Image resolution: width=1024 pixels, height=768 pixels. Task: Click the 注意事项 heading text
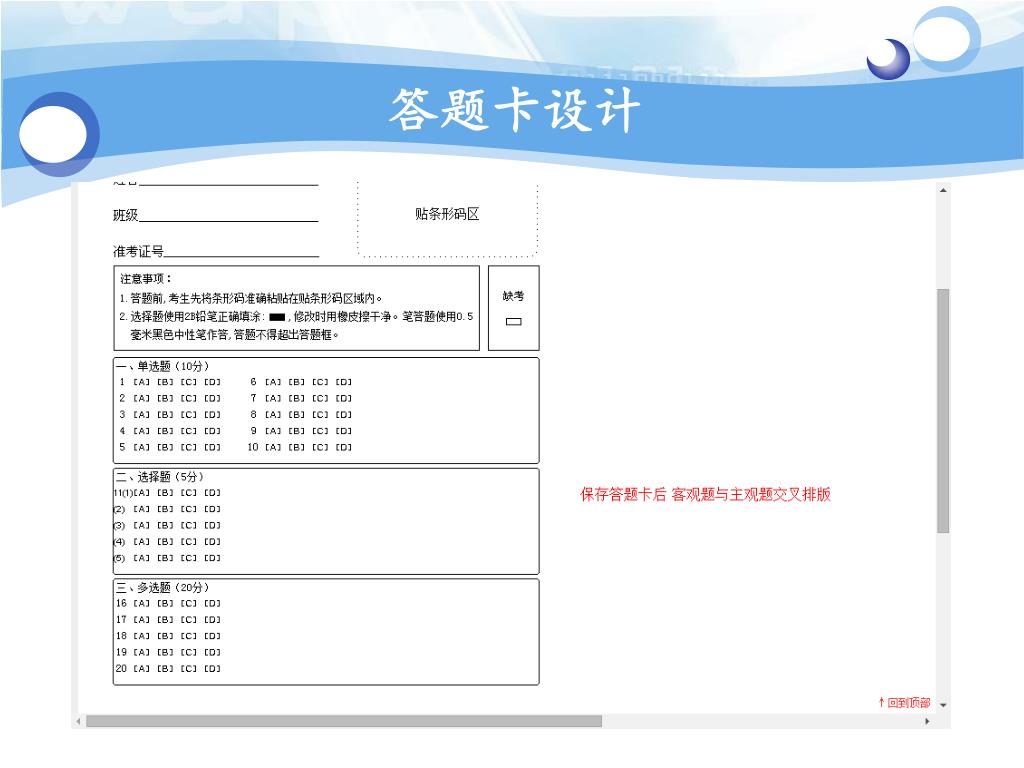click(146, 279)
